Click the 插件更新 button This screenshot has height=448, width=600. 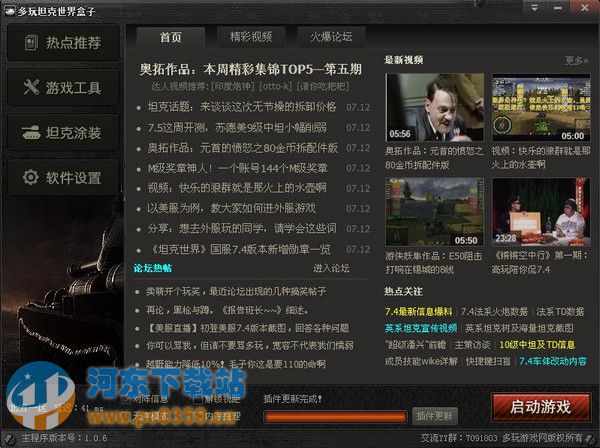(x=435, y=416)
